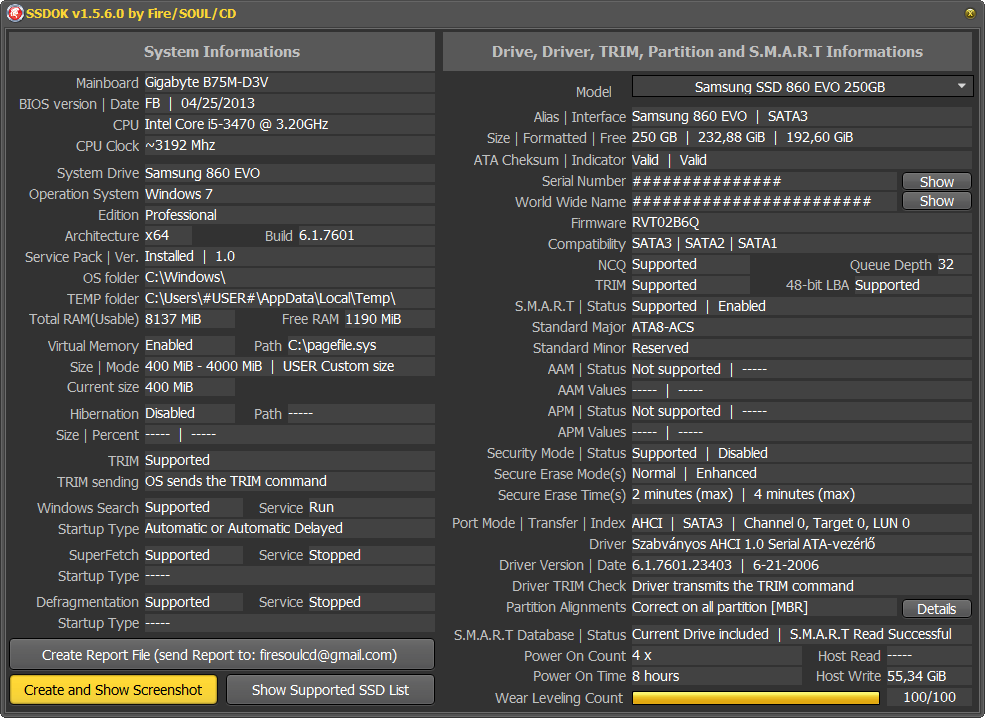The image size is (985, 718).
Task: Click the Drive, Driver, TRIM, Partition header
Action: click(x=707, y=52)
